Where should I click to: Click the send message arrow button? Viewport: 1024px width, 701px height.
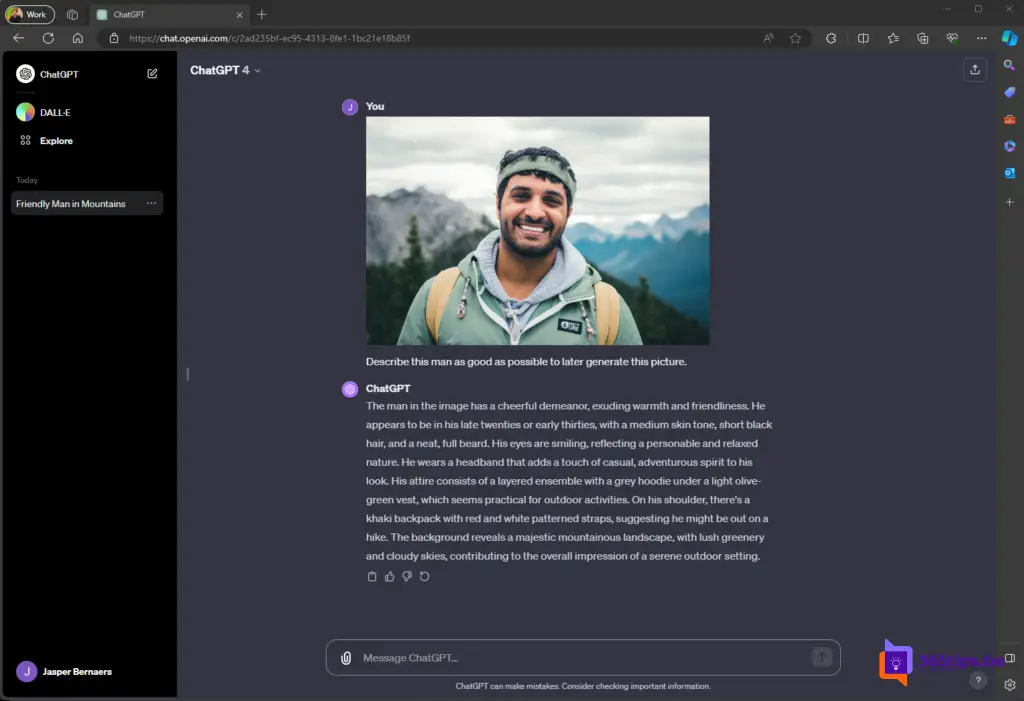tap(822, 657)
